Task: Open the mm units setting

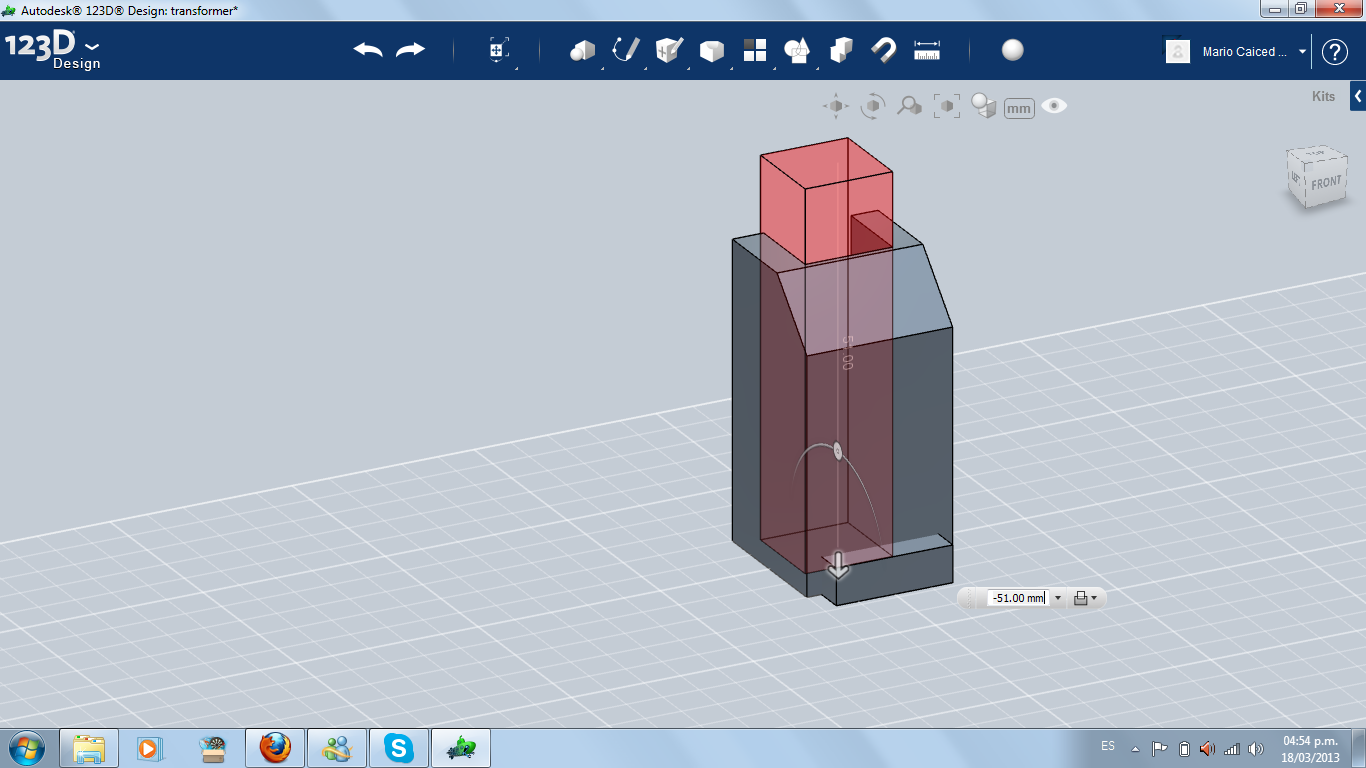Action: 1019,108
